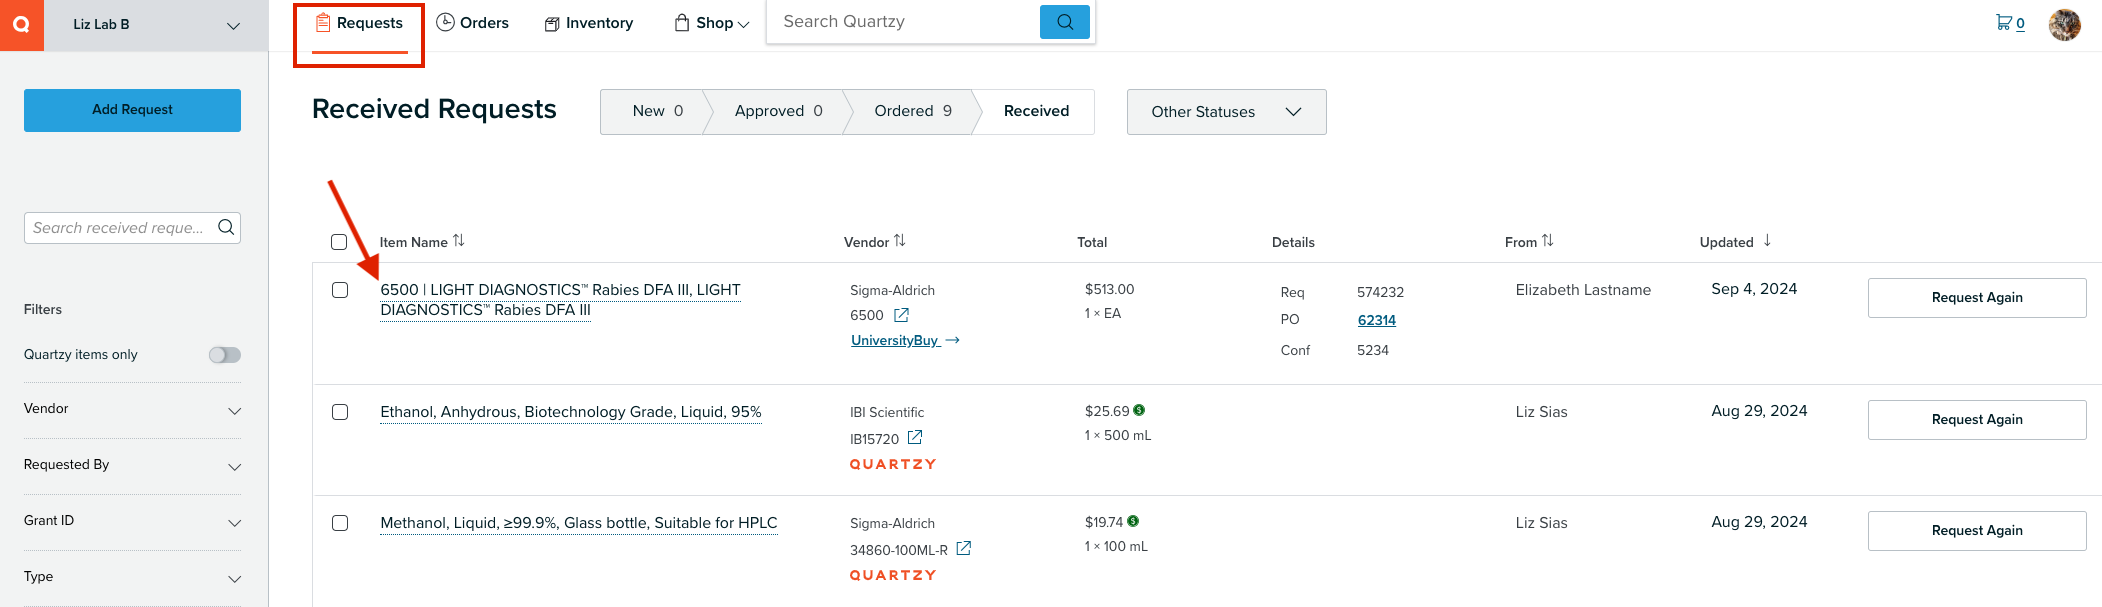Go to the Orders tab
The width and height of the screenshot is (2102, 607).
[473, 23]
